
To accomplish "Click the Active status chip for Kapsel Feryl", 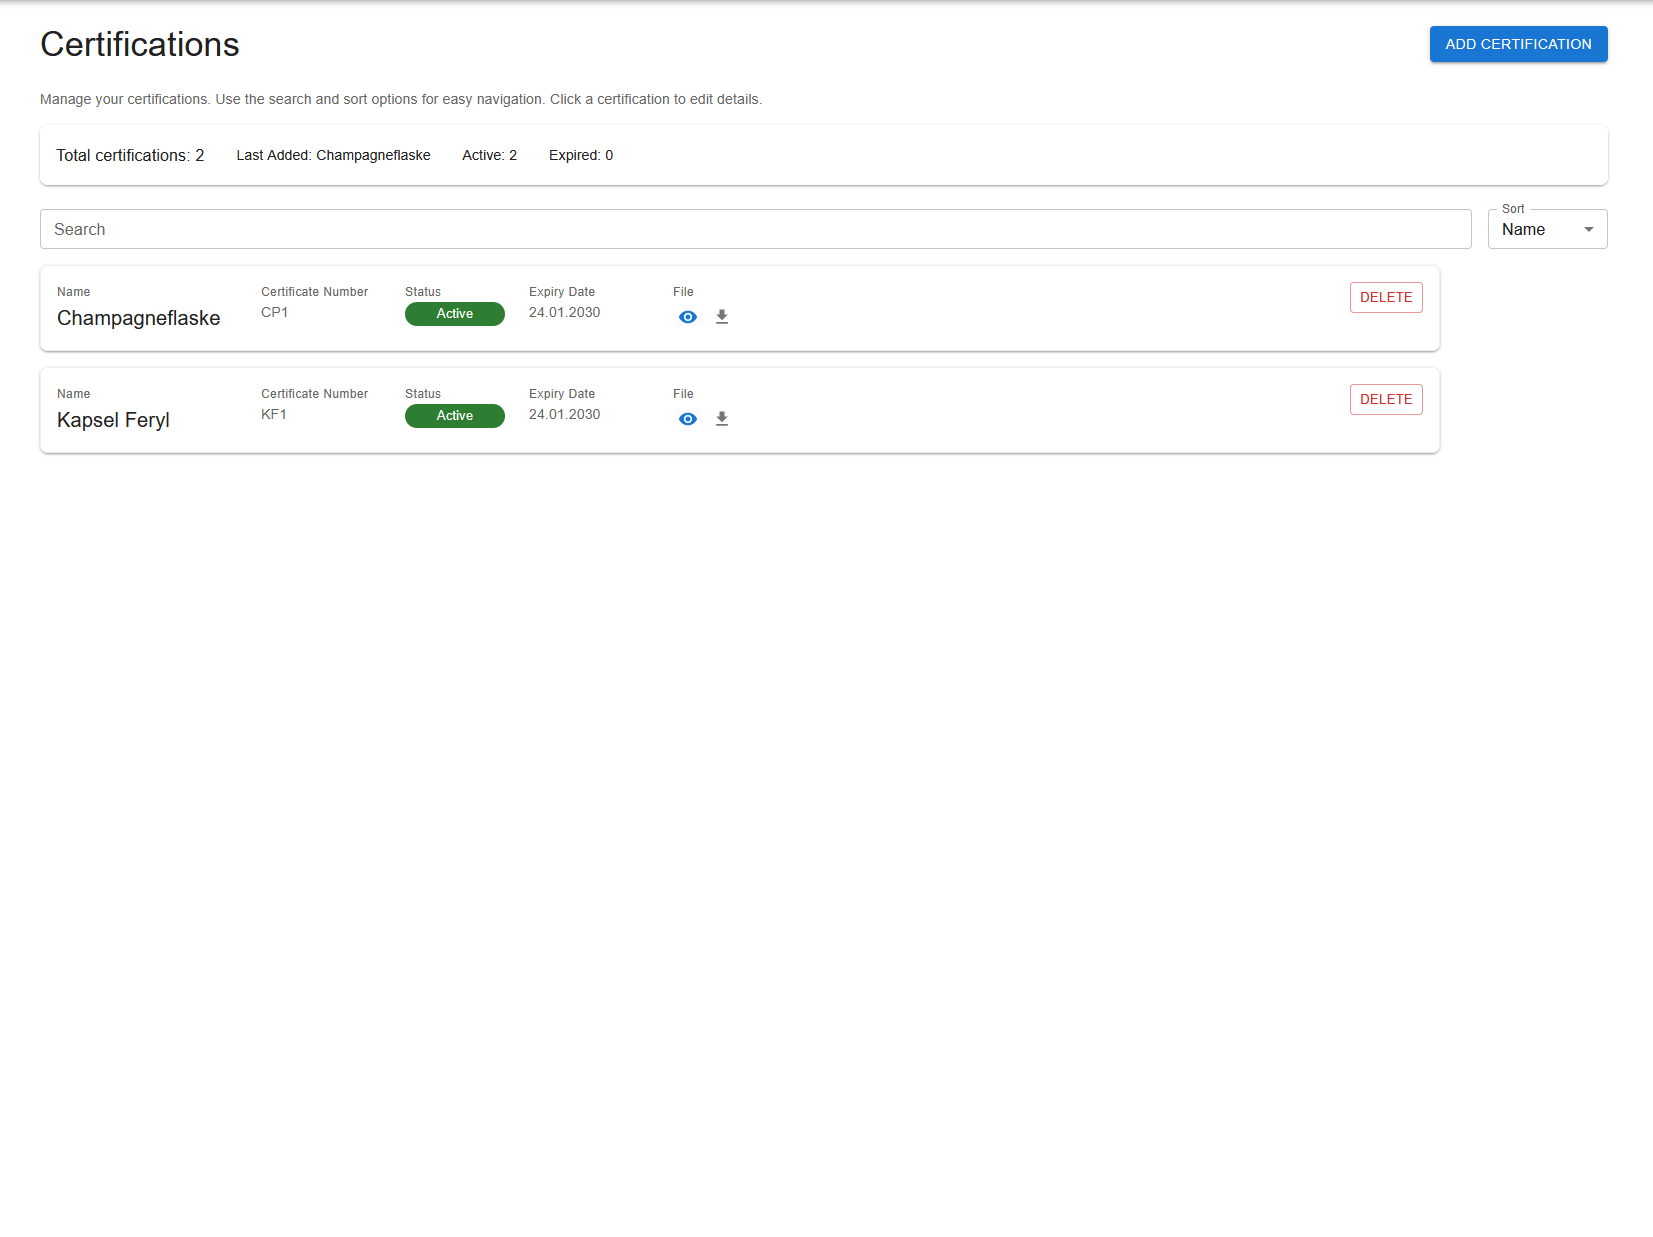I will pyautogui.click(x=454, y=416).
